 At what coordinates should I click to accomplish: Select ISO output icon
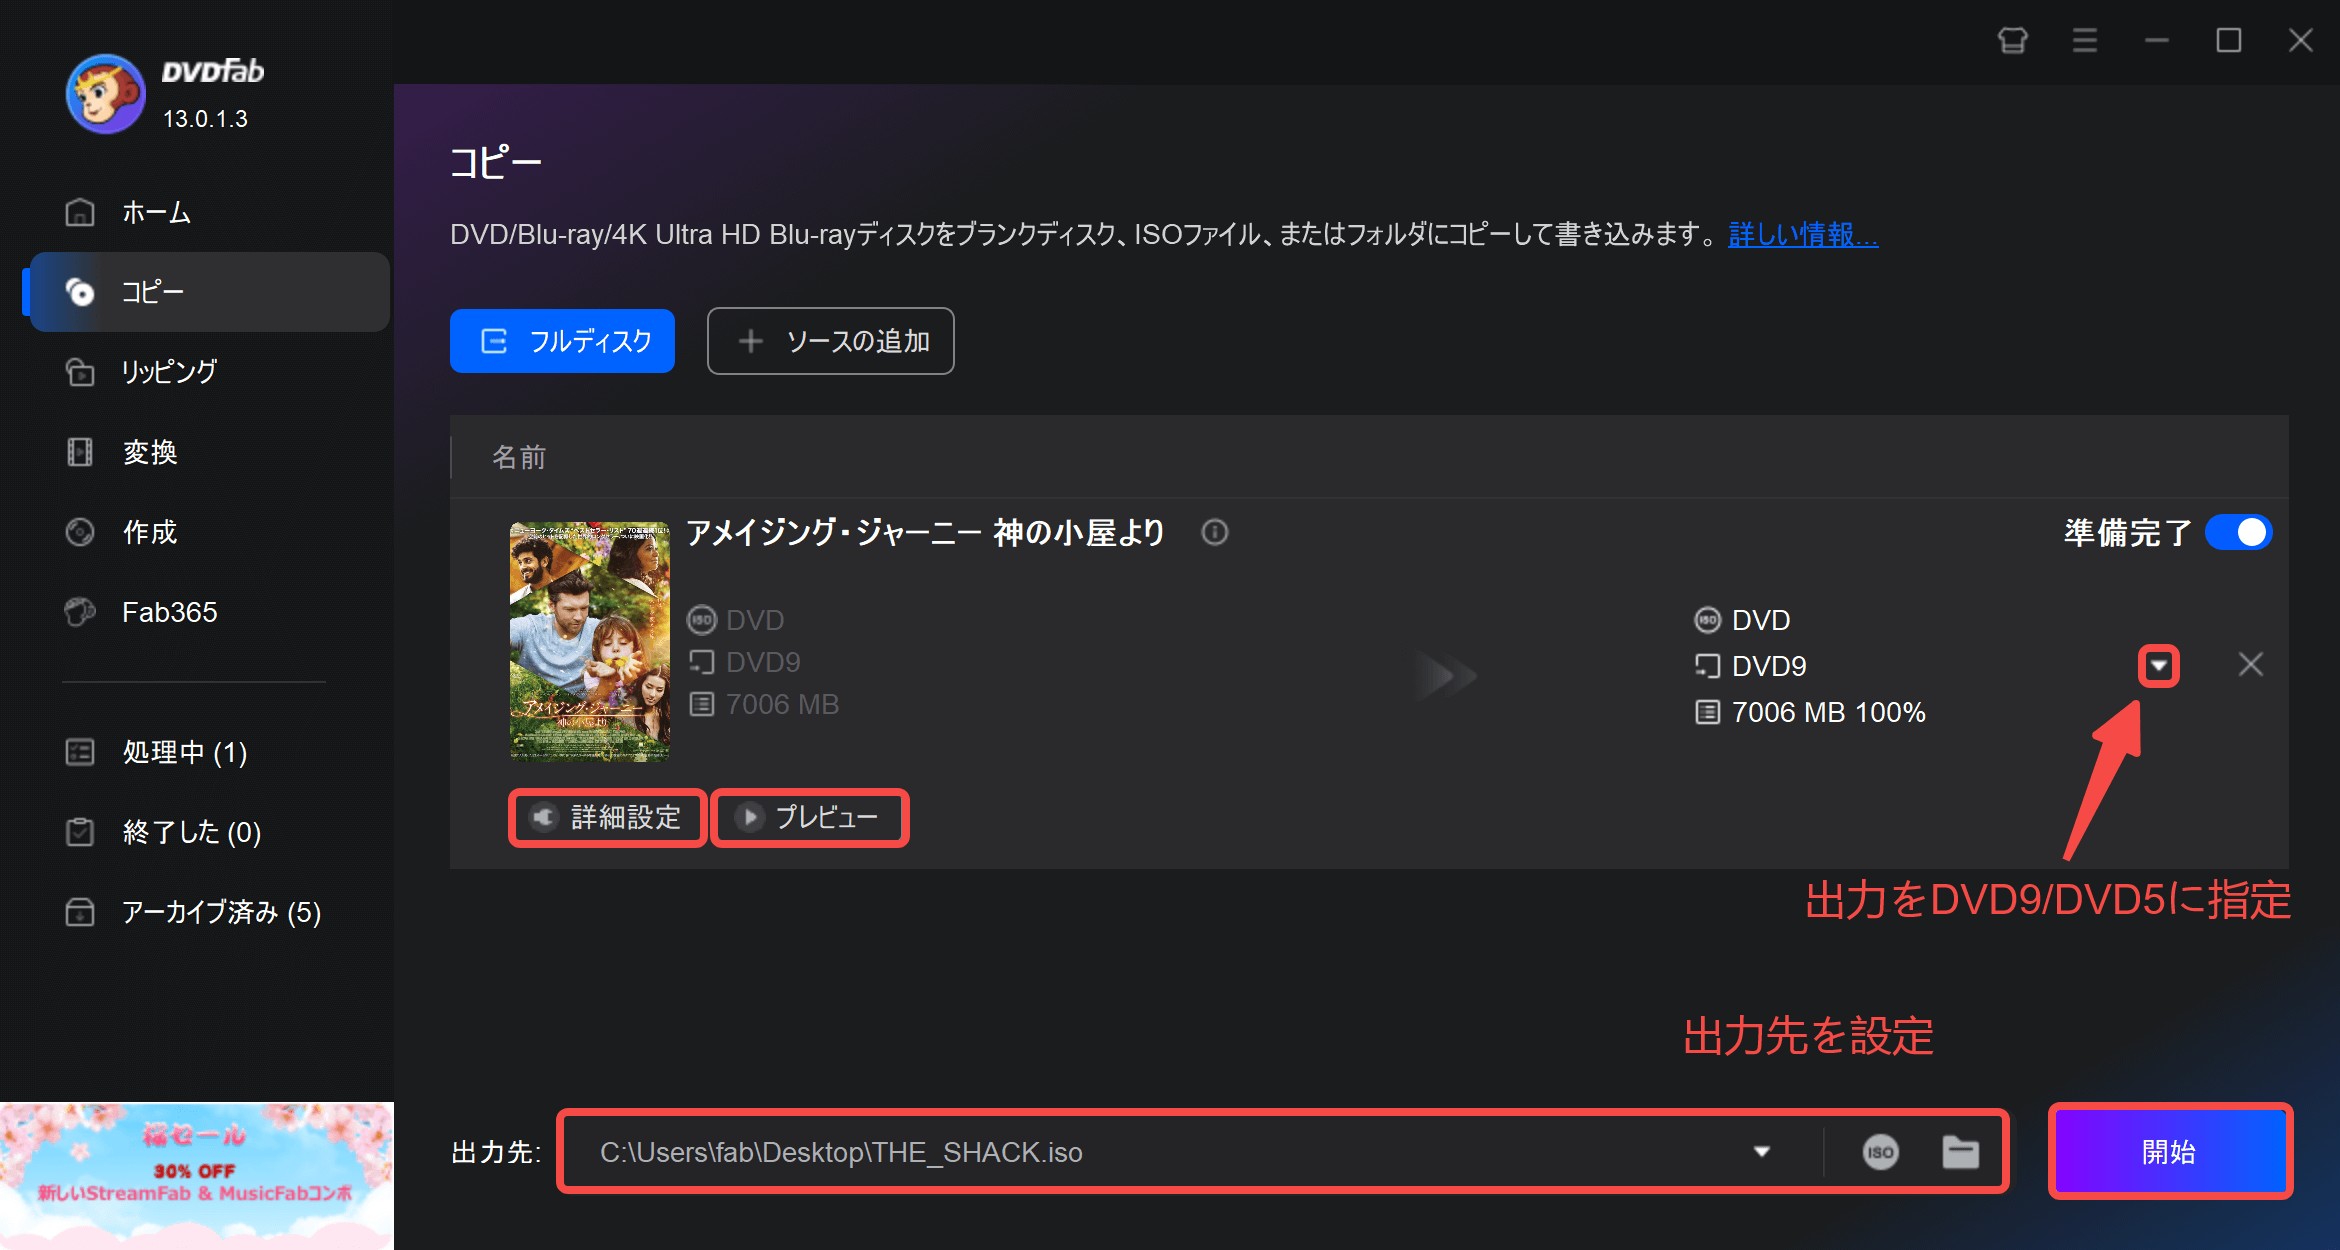point(1880,1152)
